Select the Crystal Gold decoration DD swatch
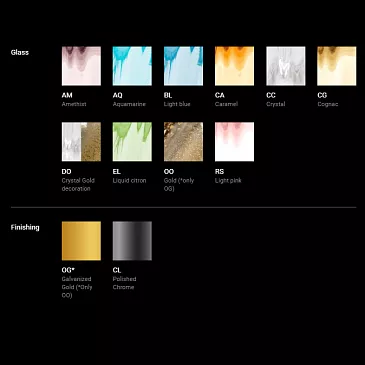Image resolution: width=365 pixels, height=365 pixels. pos(81,142)
